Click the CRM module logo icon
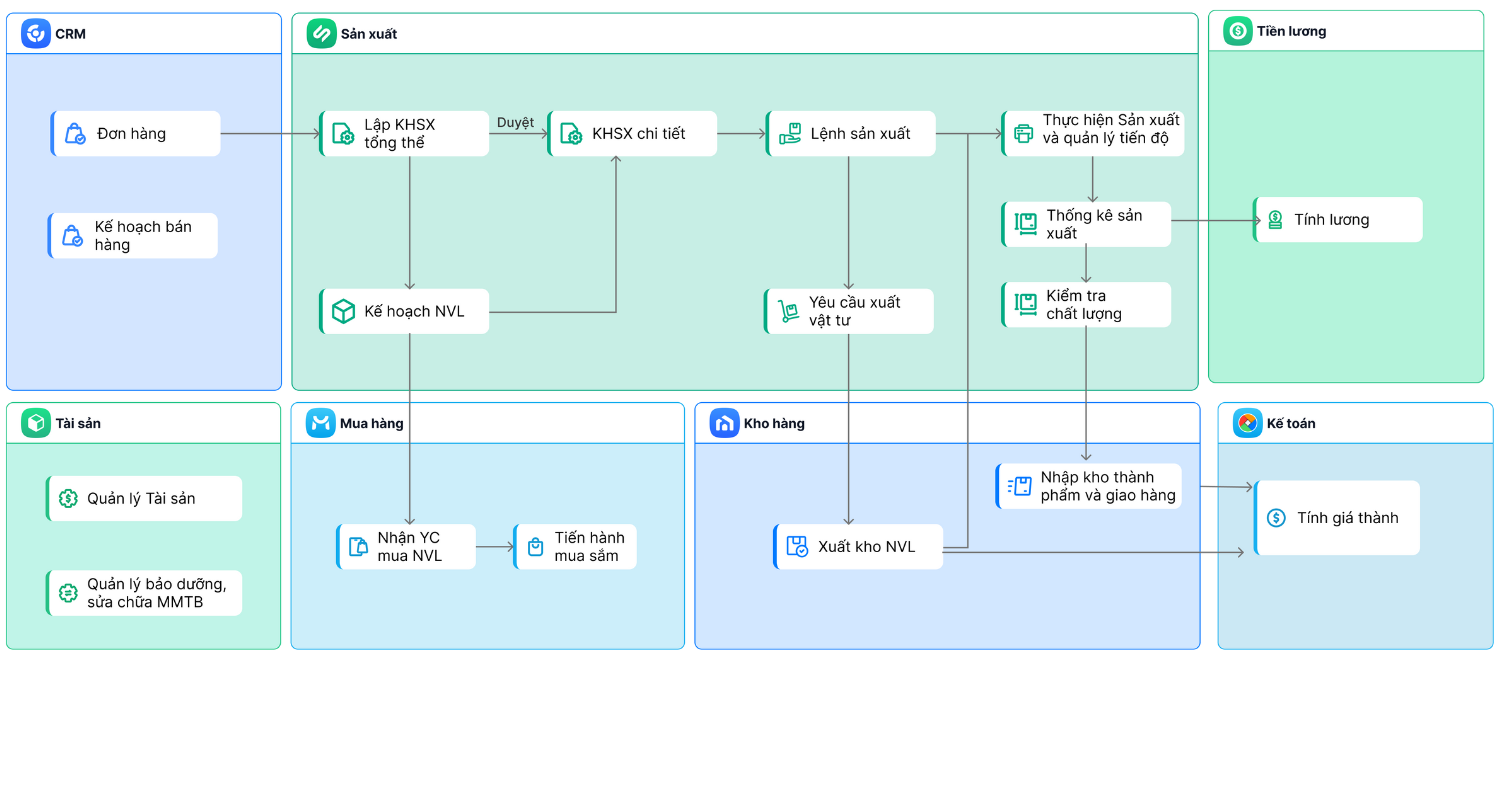The image size is (1500, 800). (x=36, y=34)
